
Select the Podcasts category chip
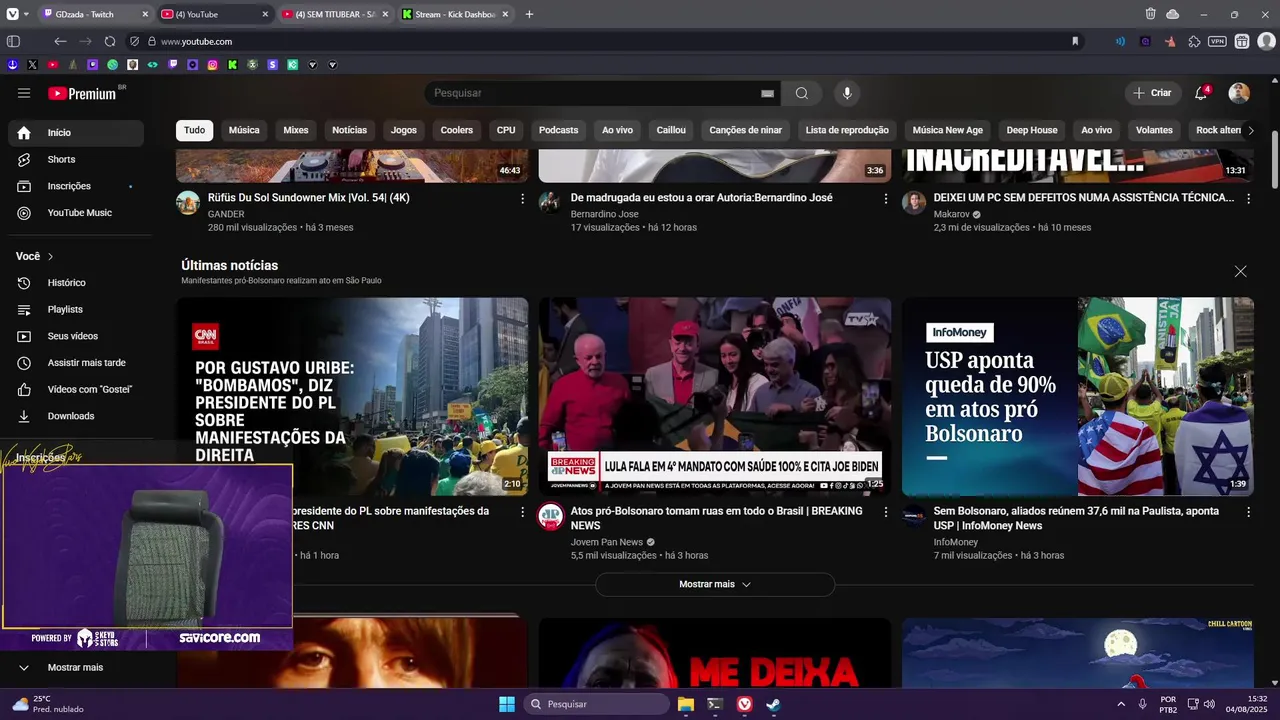coord(558,130)
